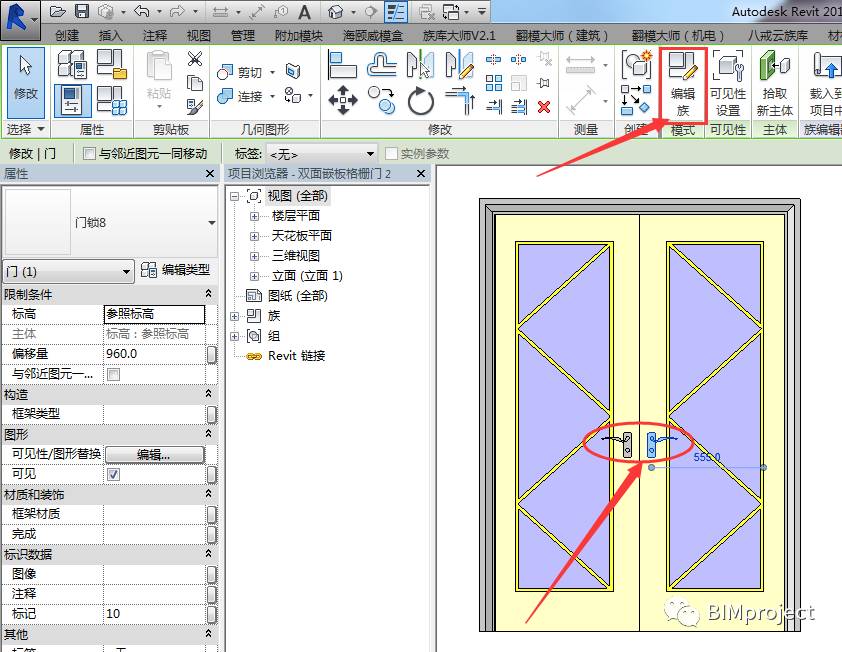Screen dimensions: 842x652
Task: Open the Revit application menu button
Action: [20, 20]
